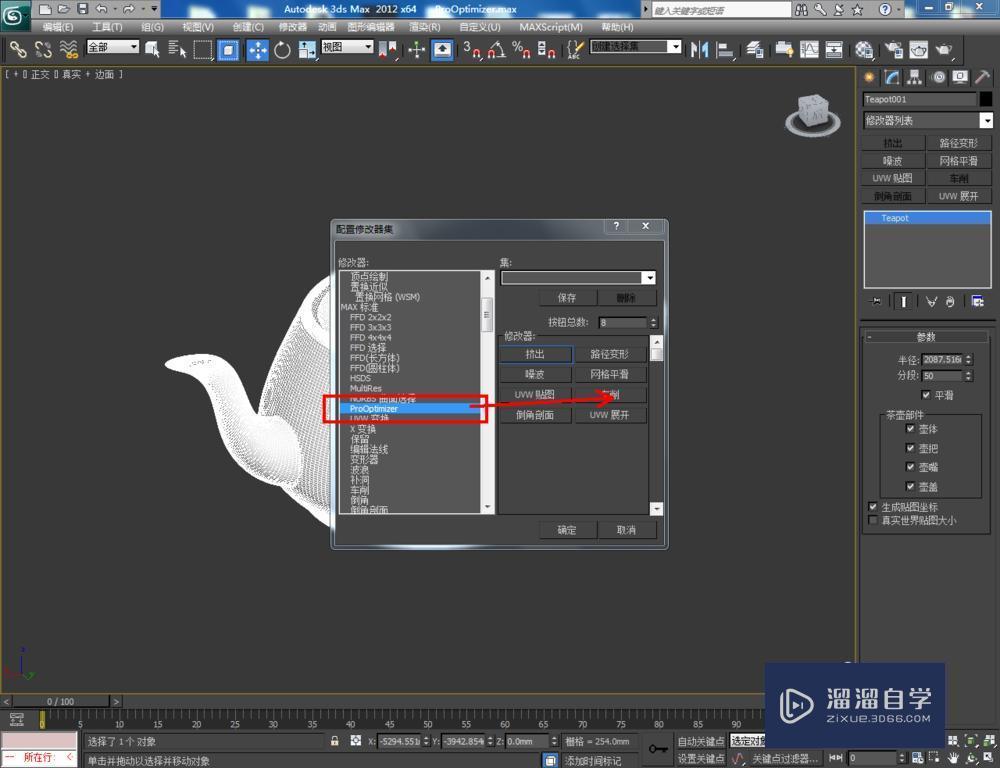The width and height of the screenshot is (1000, 768).
Task: Select the Select and Rotate tool
Action: point(283,50)
